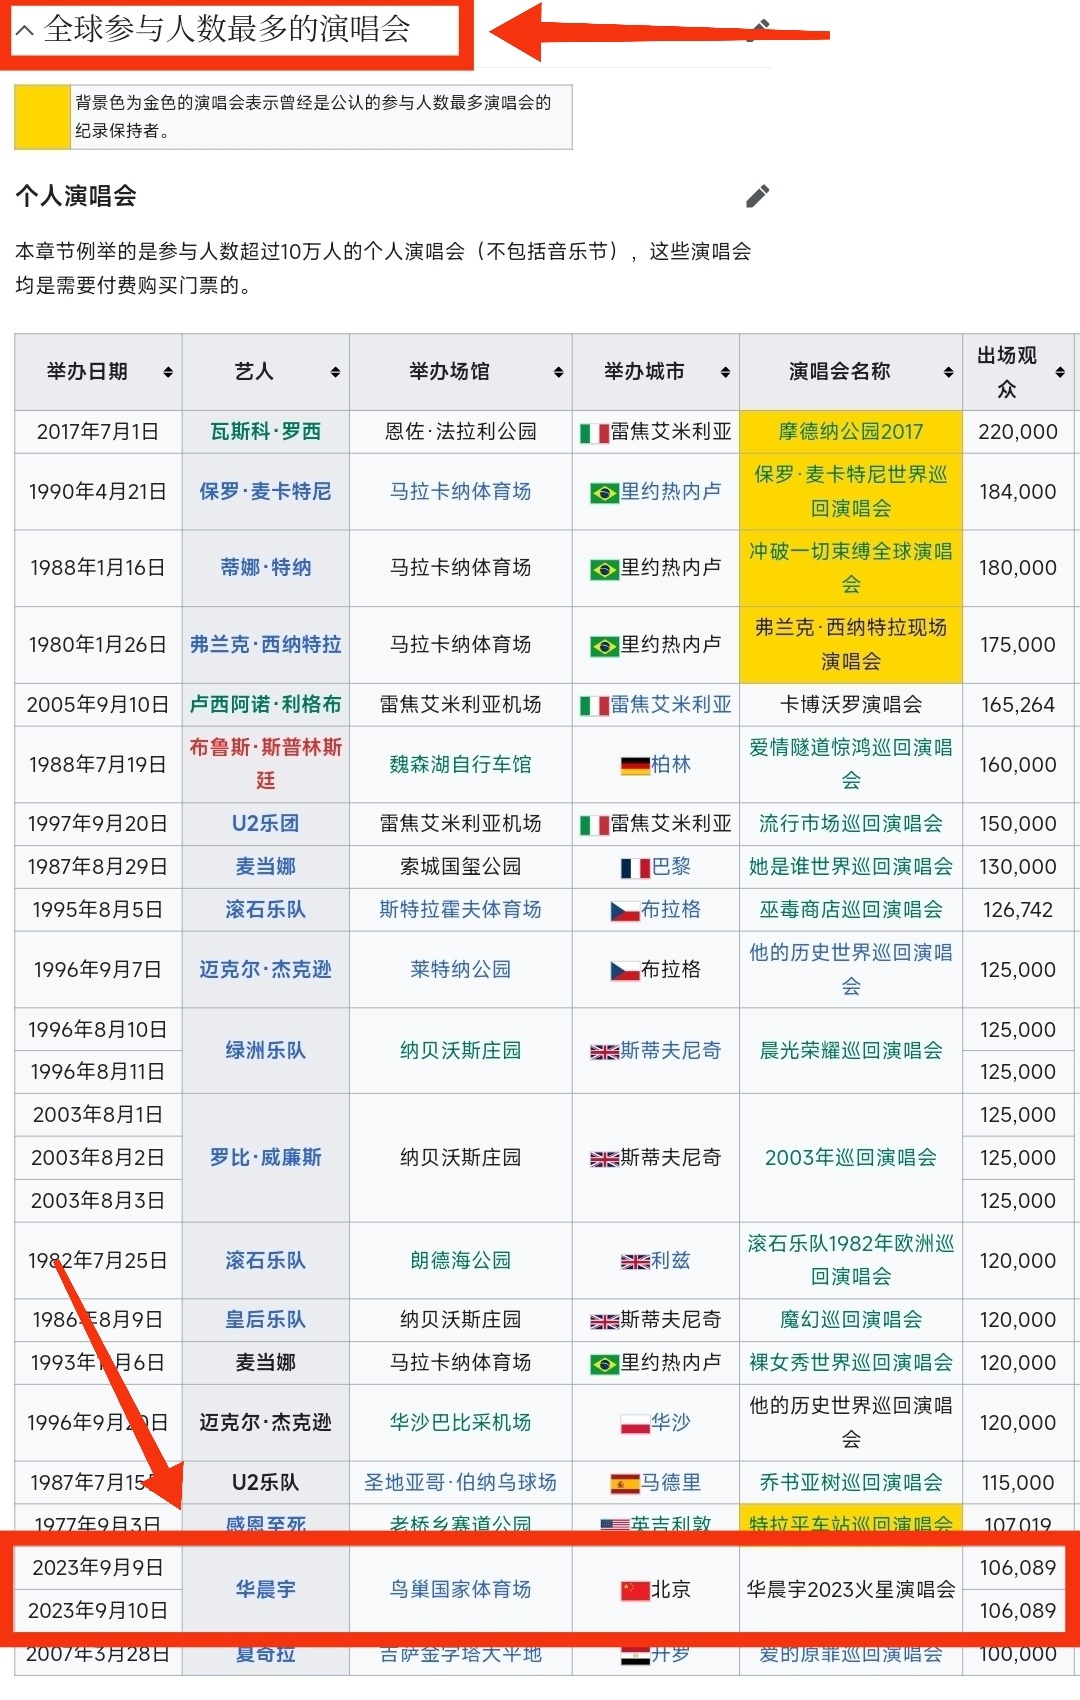Open the 华晨宇 artist link
The image size is (1080, 1700).
coord(266,1589)
